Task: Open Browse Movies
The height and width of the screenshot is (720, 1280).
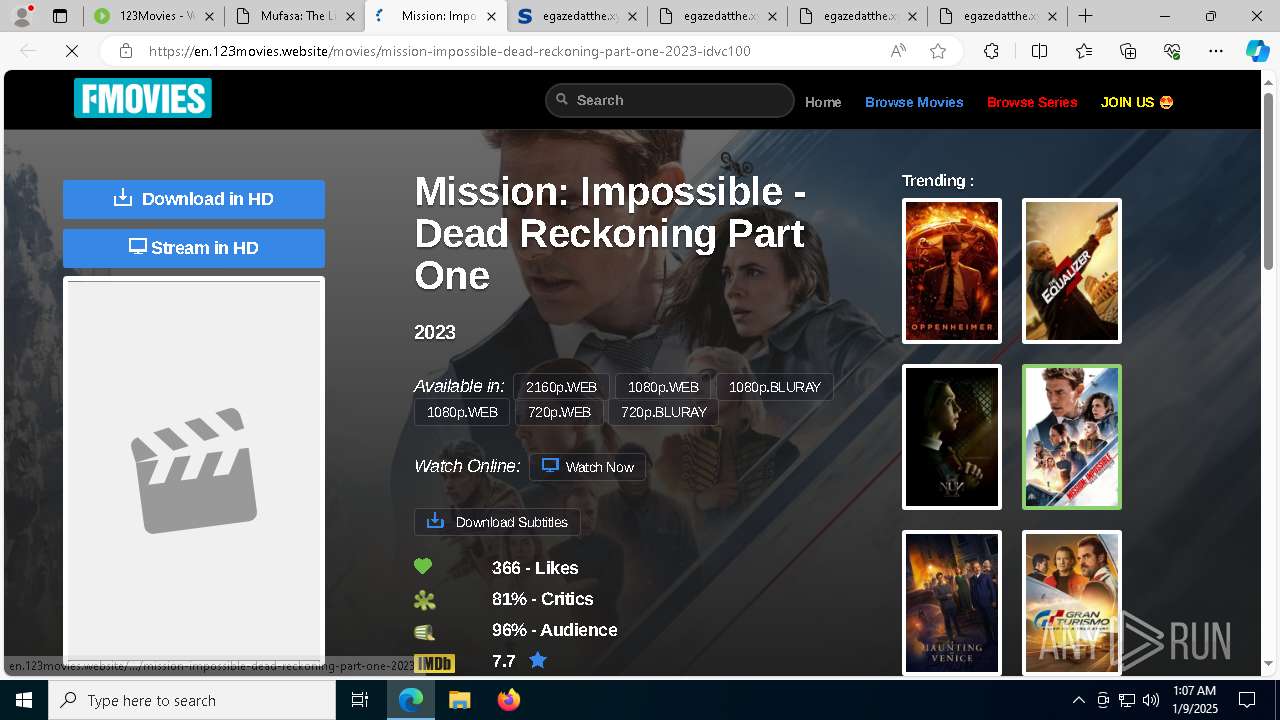Action: [x=914, y=102]
